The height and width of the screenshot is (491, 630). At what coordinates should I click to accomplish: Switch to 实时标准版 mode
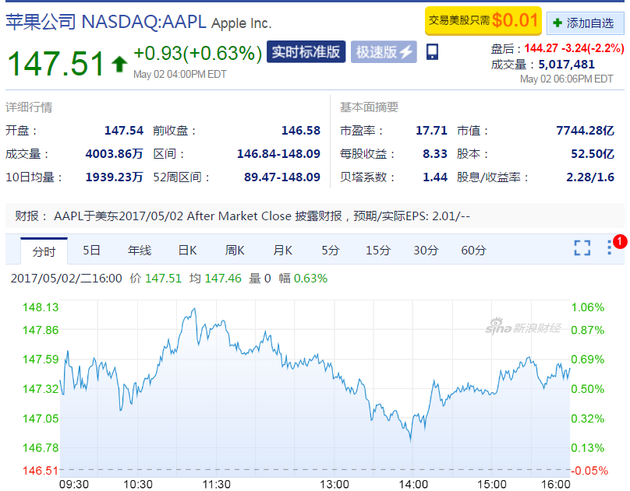pyautogui.click(x=306, y=52)
